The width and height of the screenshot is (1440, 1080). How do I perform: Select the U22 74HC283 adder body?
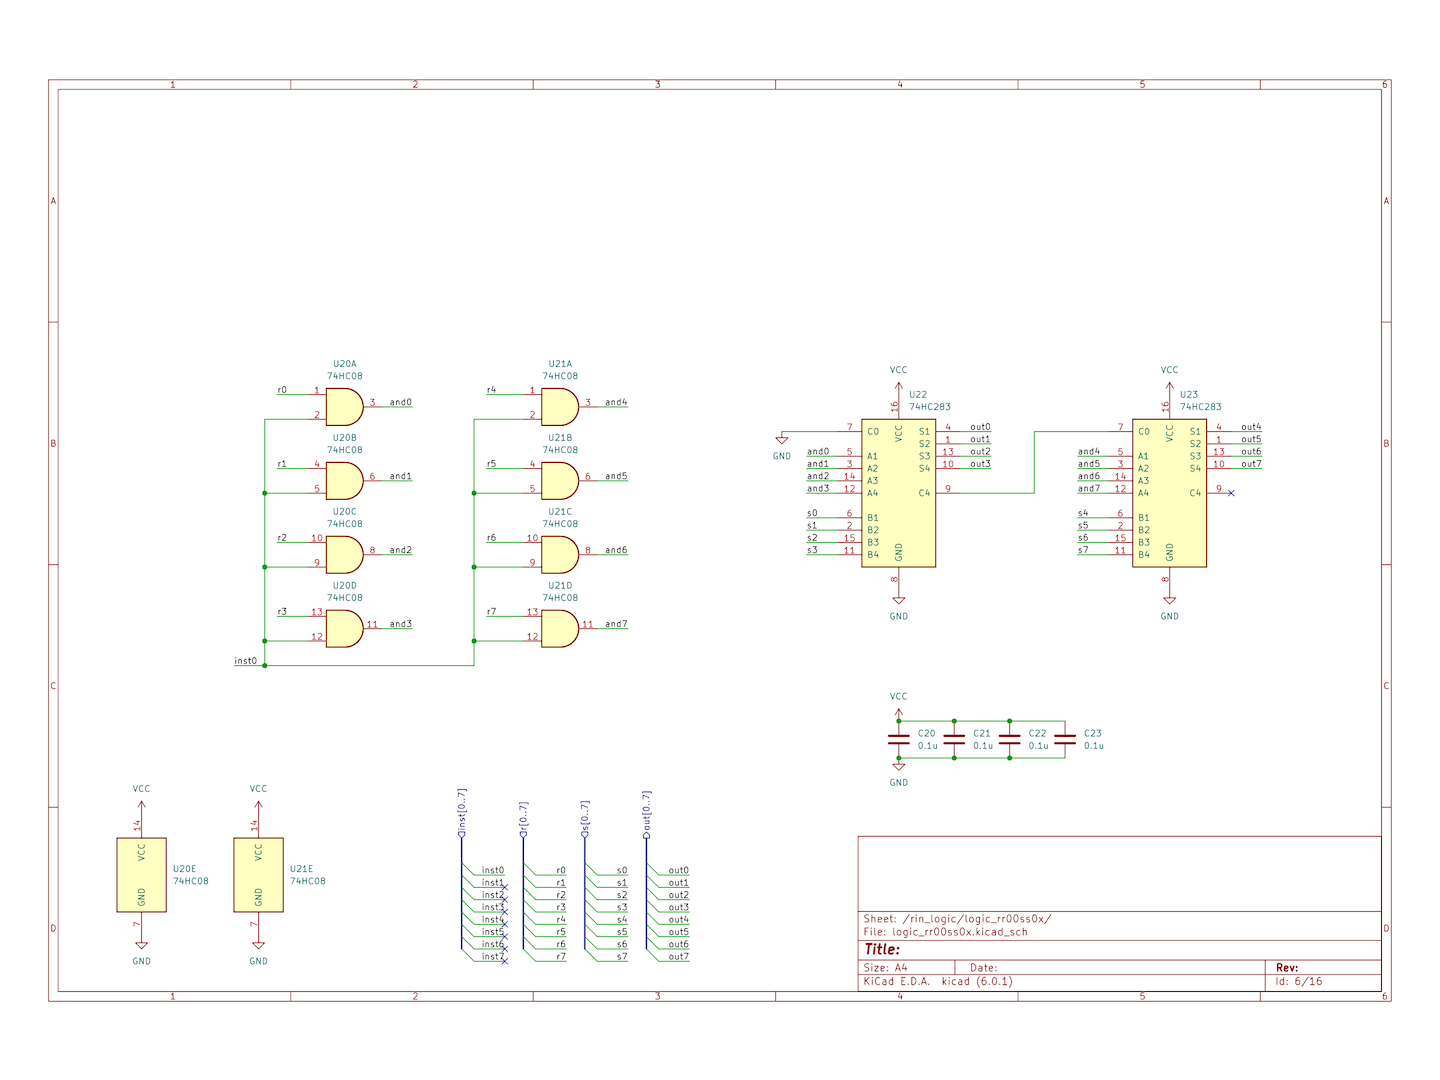pyautogui.click(x=899, y=493)
